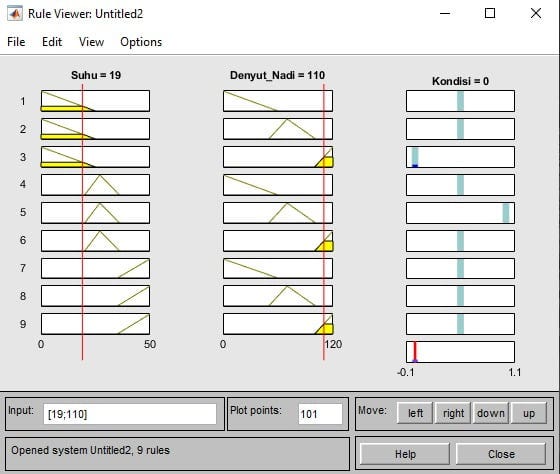Open the View menu
The image size is (560, 474).
coord(91,42)
